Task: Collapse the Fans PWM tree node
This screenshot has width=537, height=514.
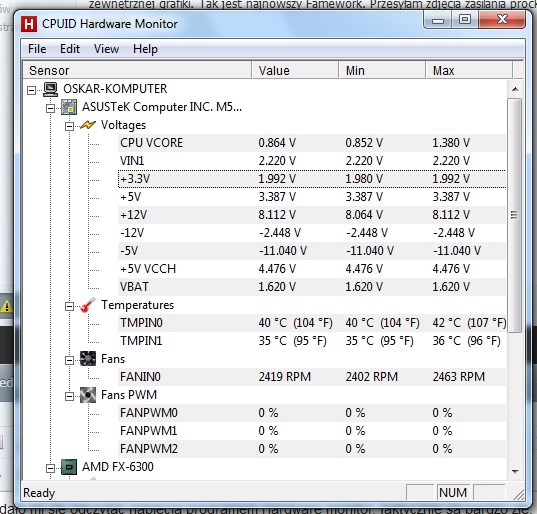Action: 69,397
